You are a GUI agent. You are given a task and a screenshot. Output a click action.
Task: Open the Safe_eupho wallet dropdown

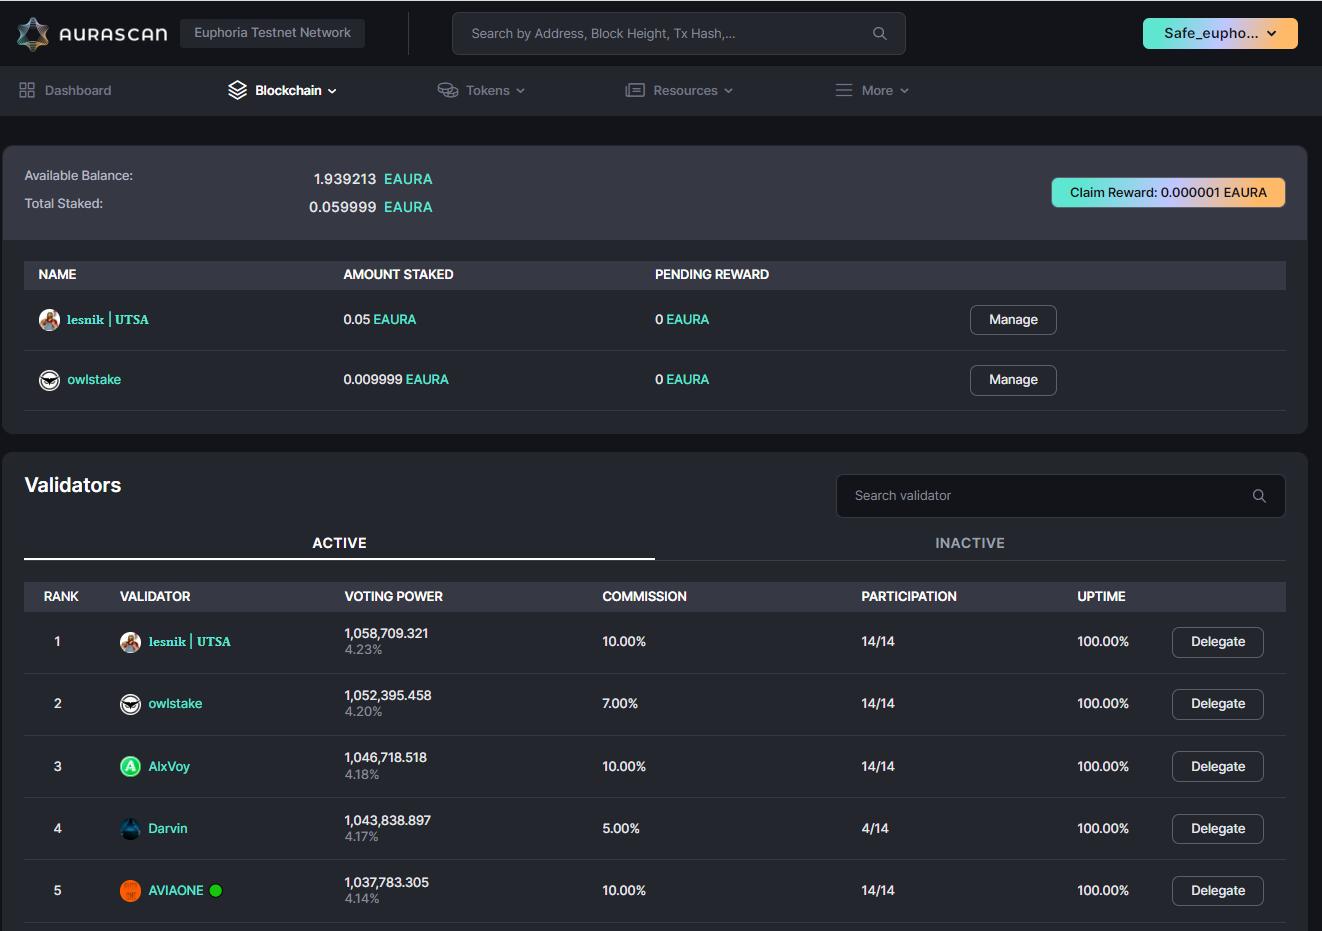(1220, 33)
